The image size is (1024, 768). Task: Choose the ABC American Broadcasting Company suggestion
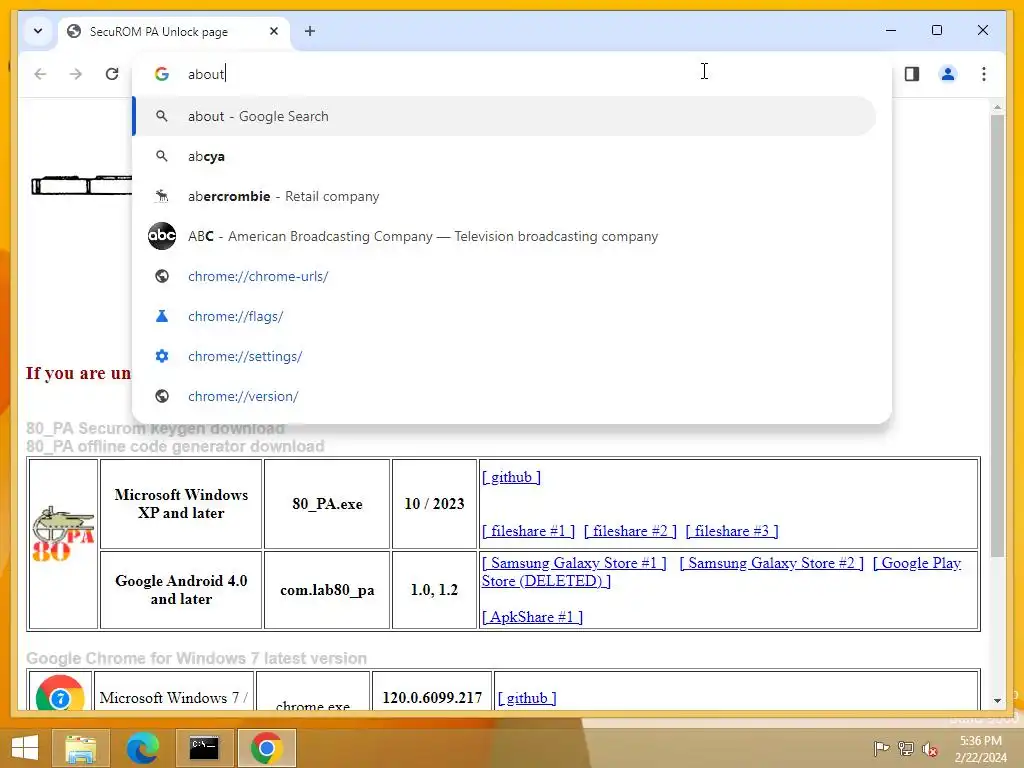click(x=505, y=236)
